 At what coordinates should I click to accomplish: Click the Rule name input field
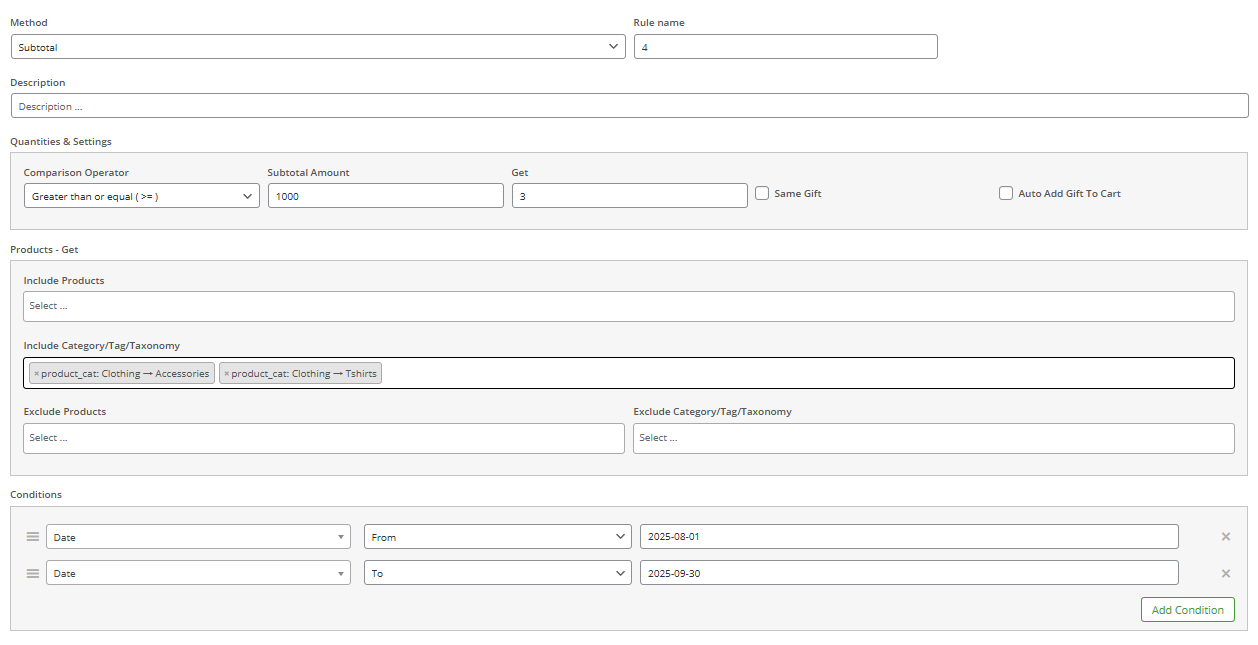[x=785, y=47]
